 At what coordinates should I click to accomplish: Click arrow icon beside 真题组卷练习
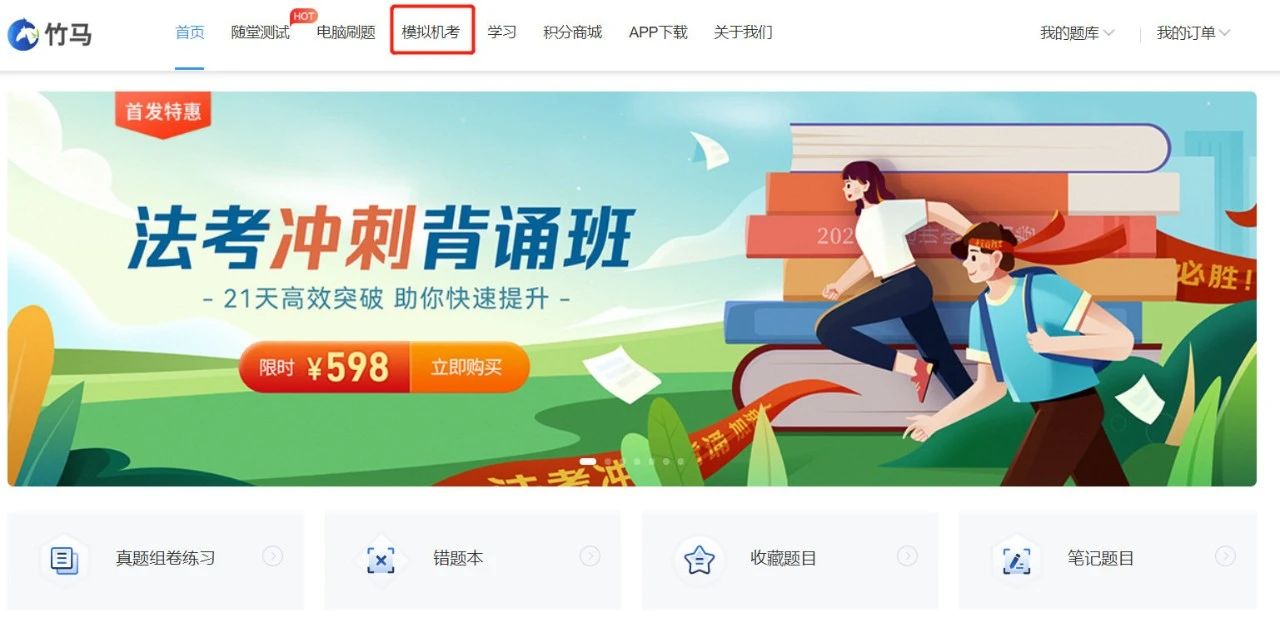272,556
